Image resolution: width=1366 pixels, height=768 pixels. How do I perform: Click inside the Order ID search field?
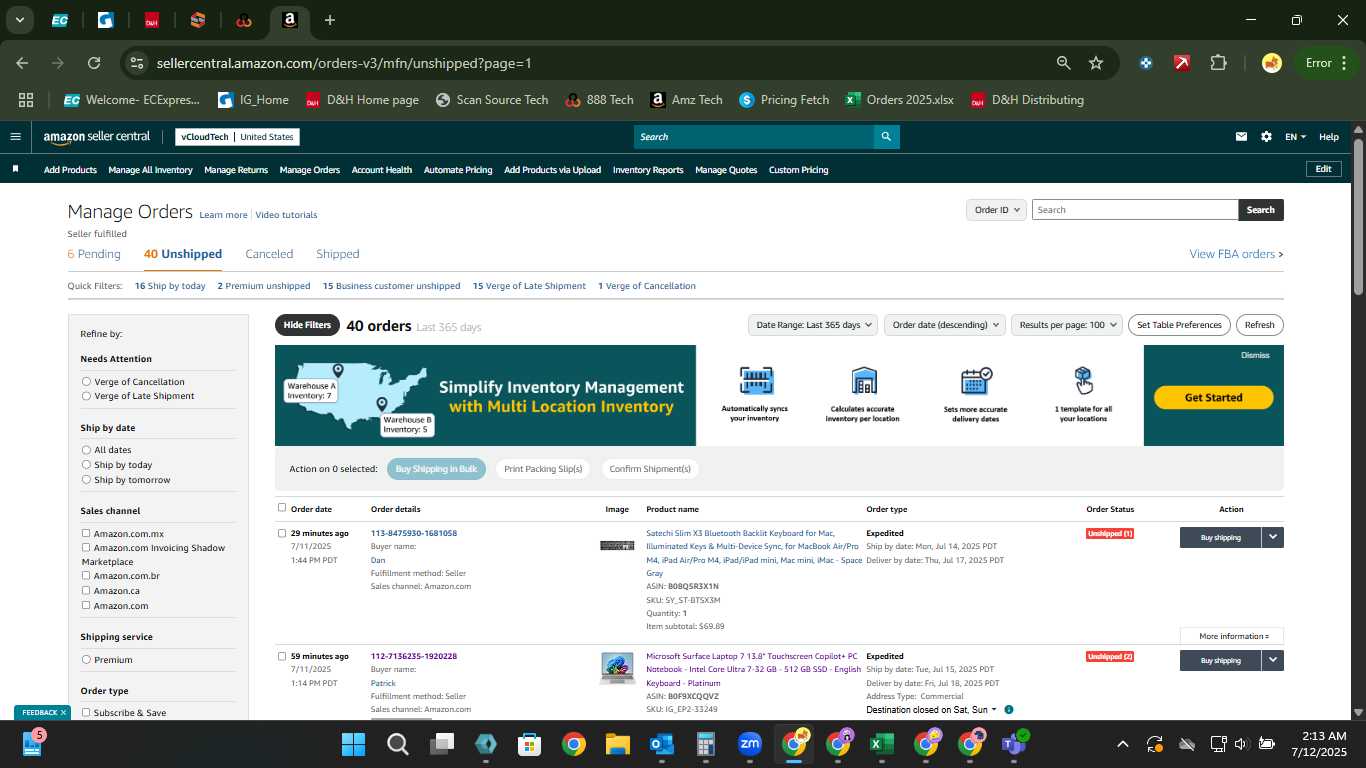pyautogui.click(x=1135, y=210)
